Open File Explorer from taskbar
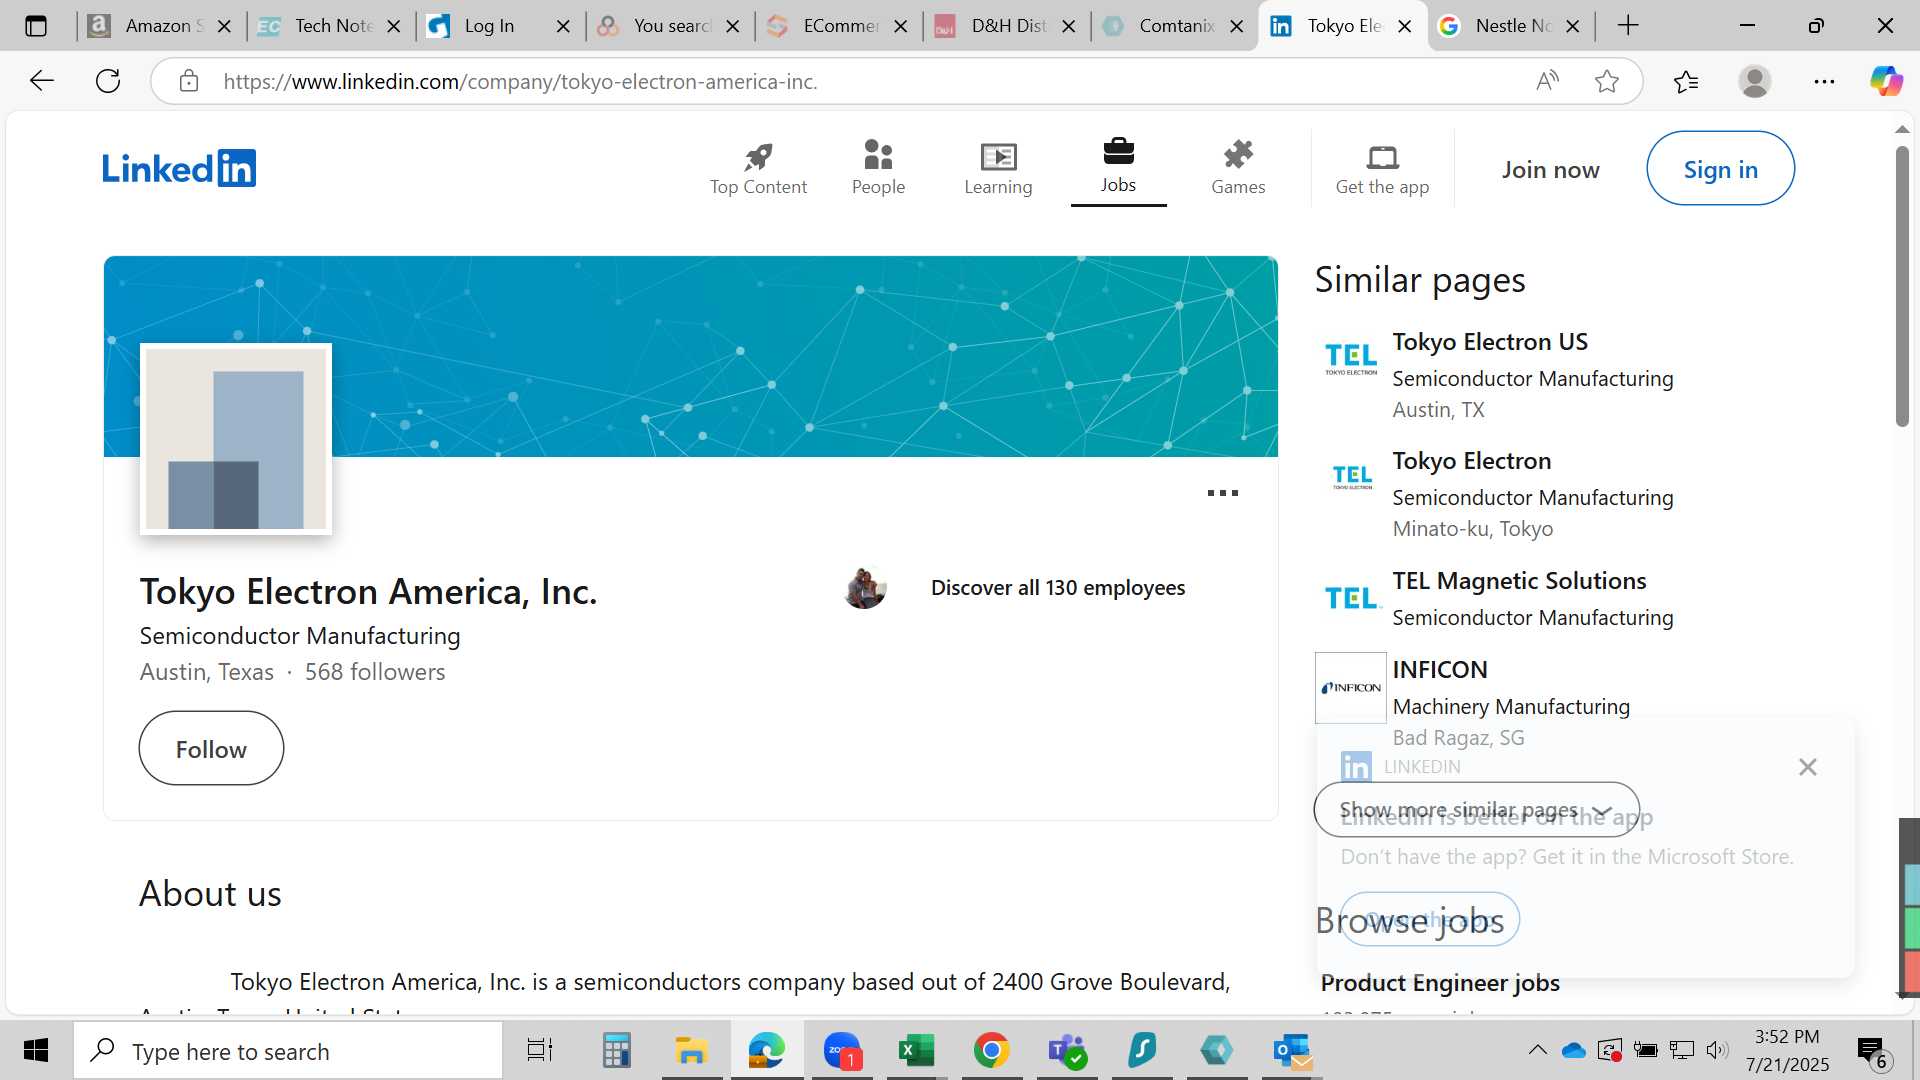The width and height of the screenshot is (1920, 1080). tap(691, 1050)
